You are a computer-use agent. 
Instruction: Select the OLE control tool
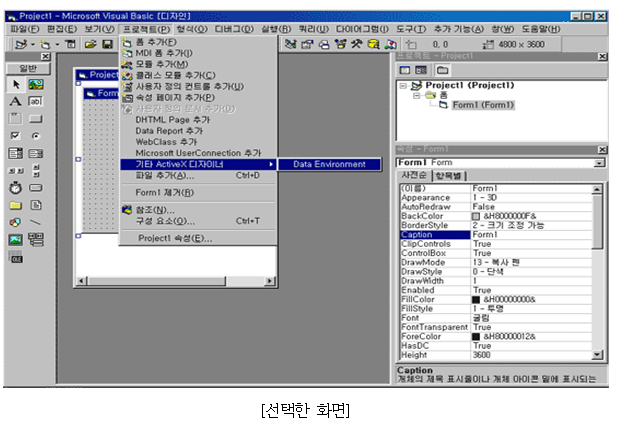pyautogui.click(x=16, y=257)
